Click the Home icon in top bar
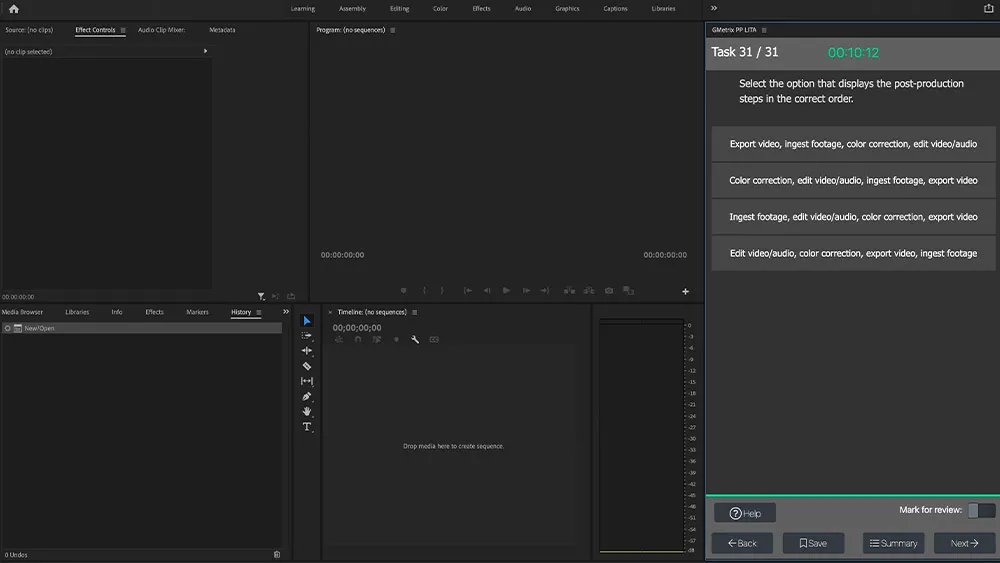Image resolution: width=1000 pixels, height=563 pixels. coord(14,9)
